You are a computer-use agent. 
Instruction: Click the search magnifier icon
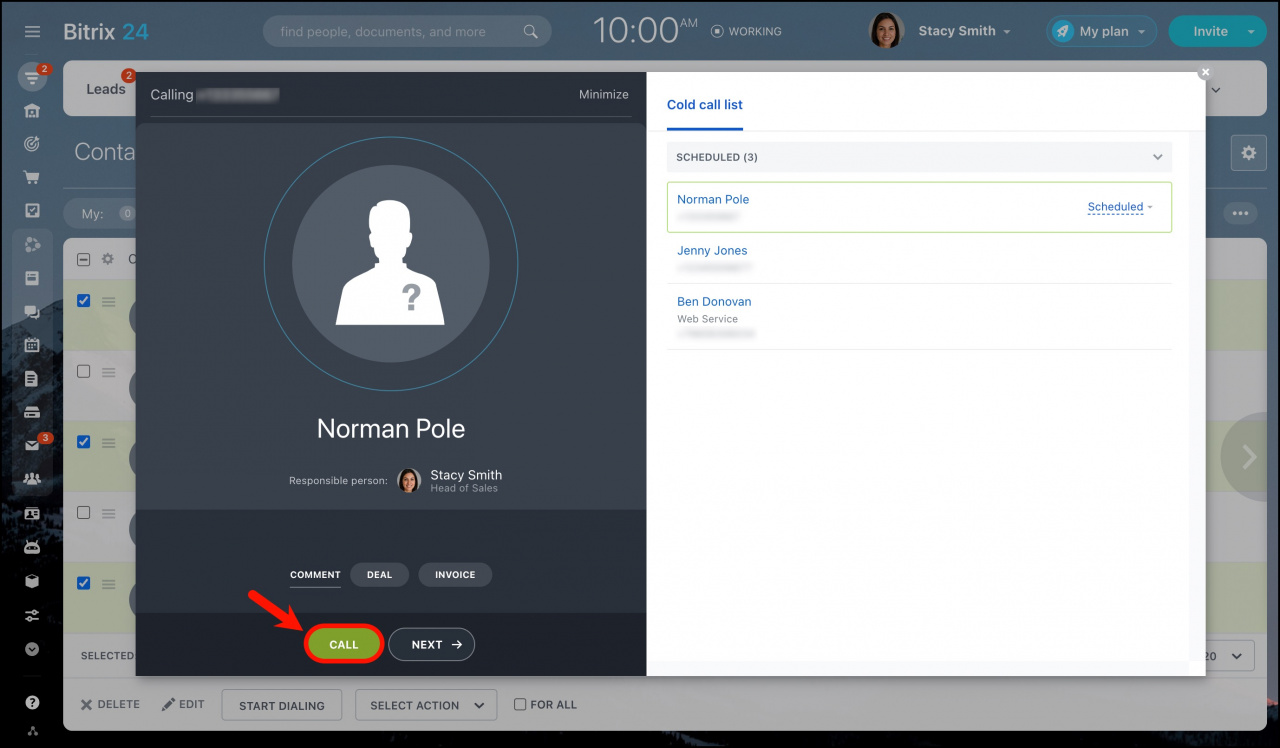click(531, 32)
